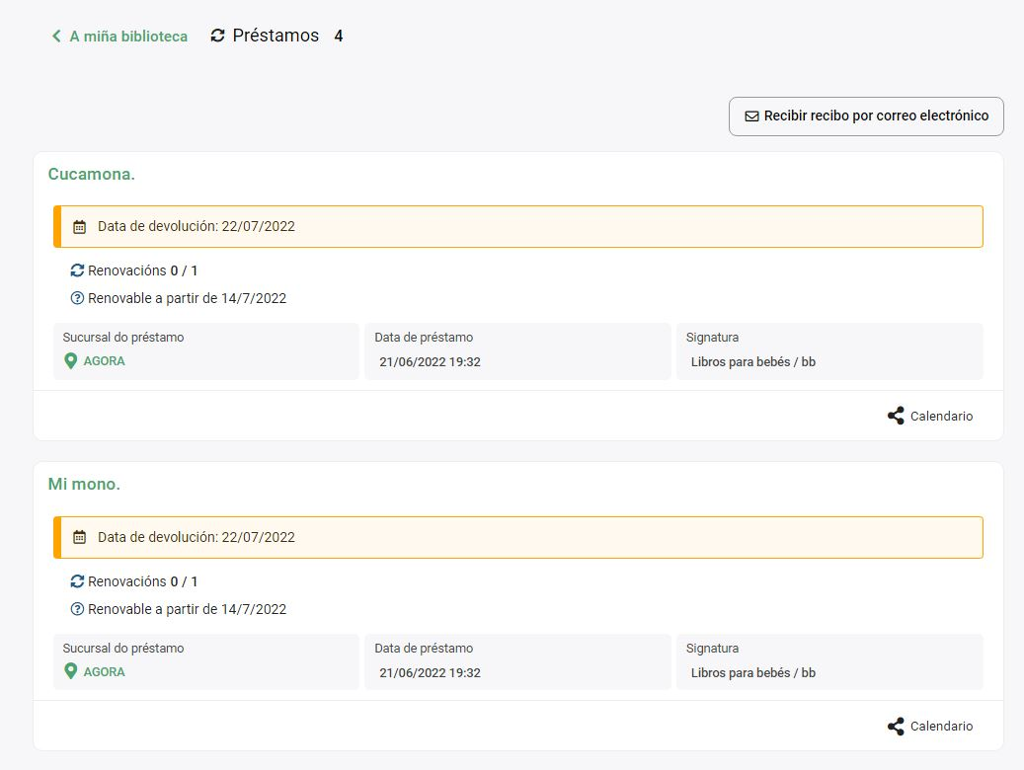The image size is (1024, 770).
Task: Click the renewals icon under Cucamona
Action: (77, 270)
